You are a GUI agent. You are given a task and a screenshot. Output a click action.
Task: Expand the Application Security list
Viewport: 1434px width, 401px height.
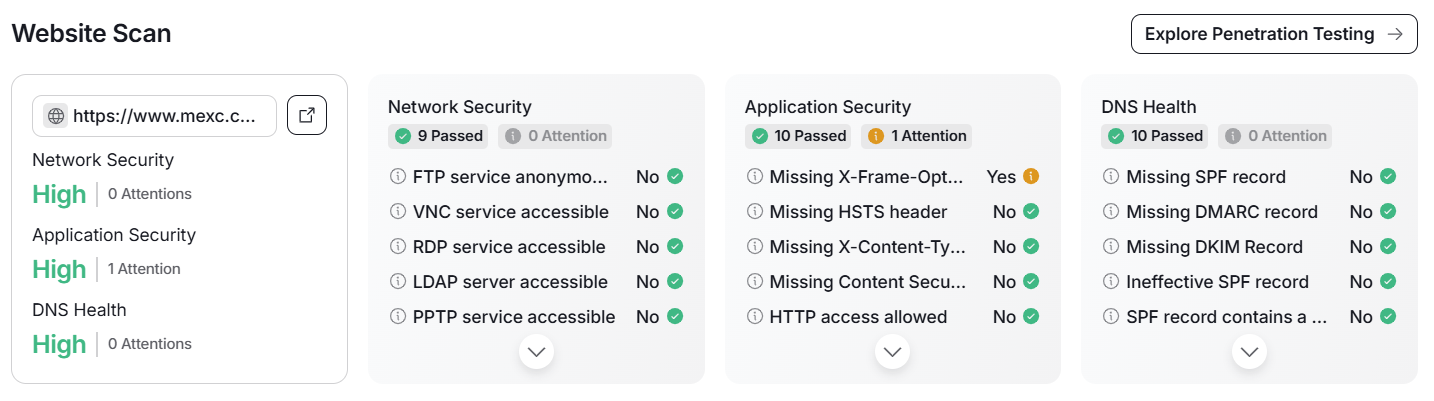pyautogui.click(x=893, y=352)
